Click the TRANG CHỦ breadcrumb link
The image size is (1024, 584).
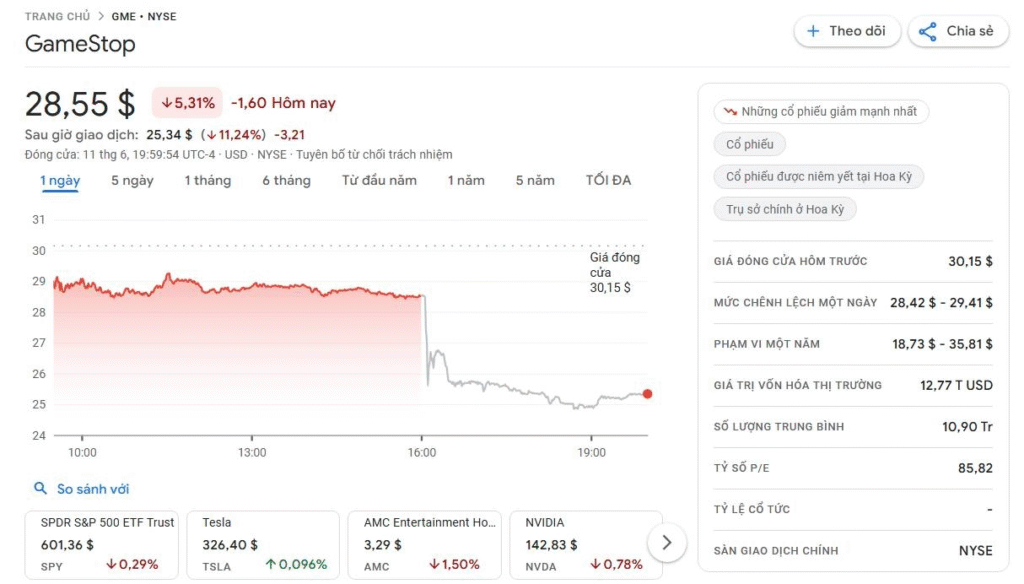click(57, 16)
